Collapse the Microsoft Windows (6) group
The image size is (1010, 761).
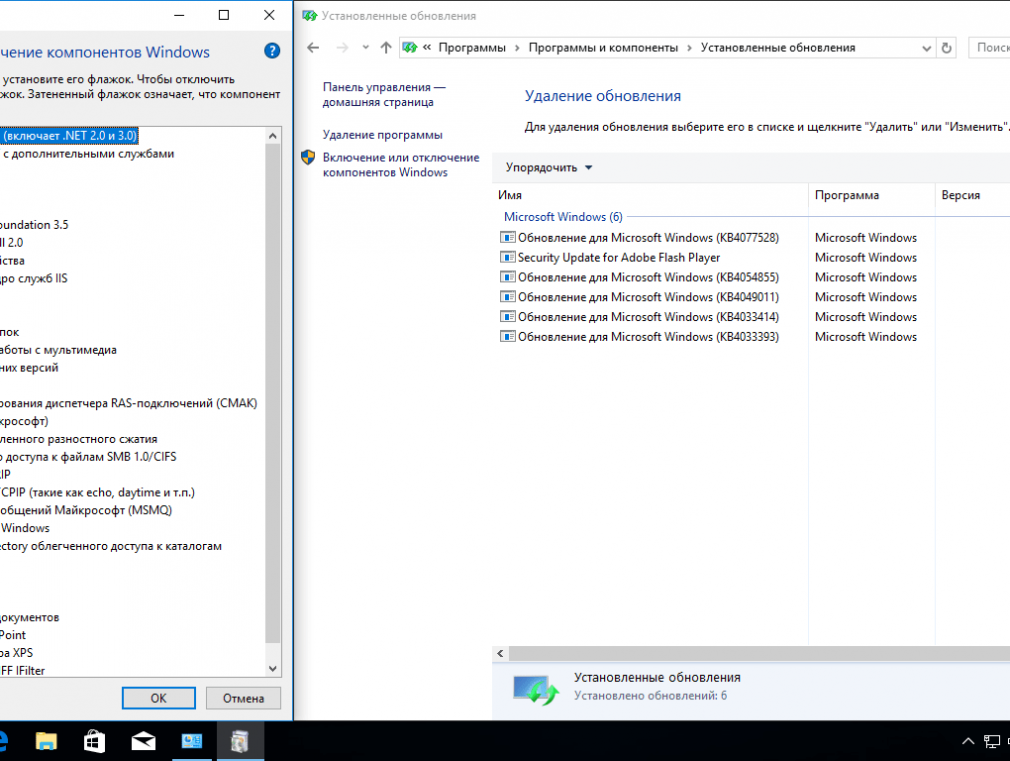[563, 217]
